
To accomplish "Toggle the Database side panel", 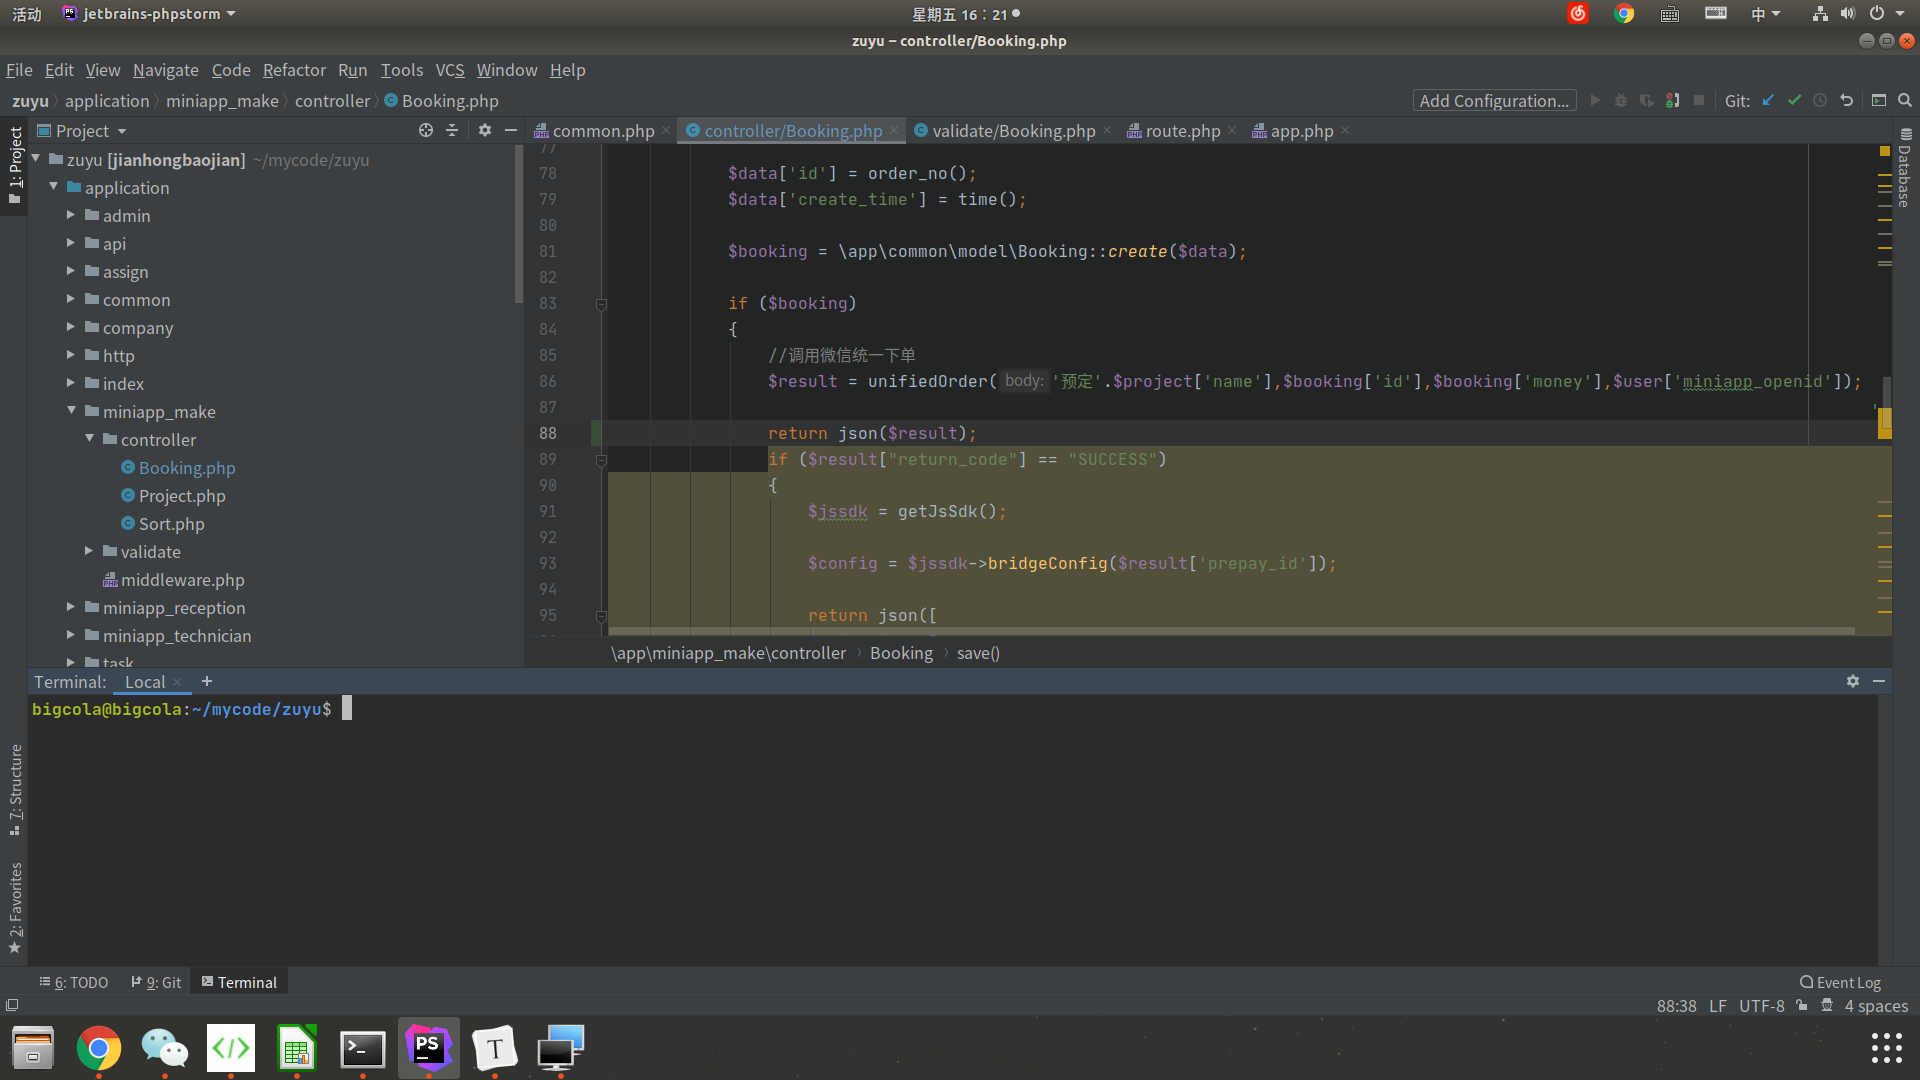I will pos(1905,170).
